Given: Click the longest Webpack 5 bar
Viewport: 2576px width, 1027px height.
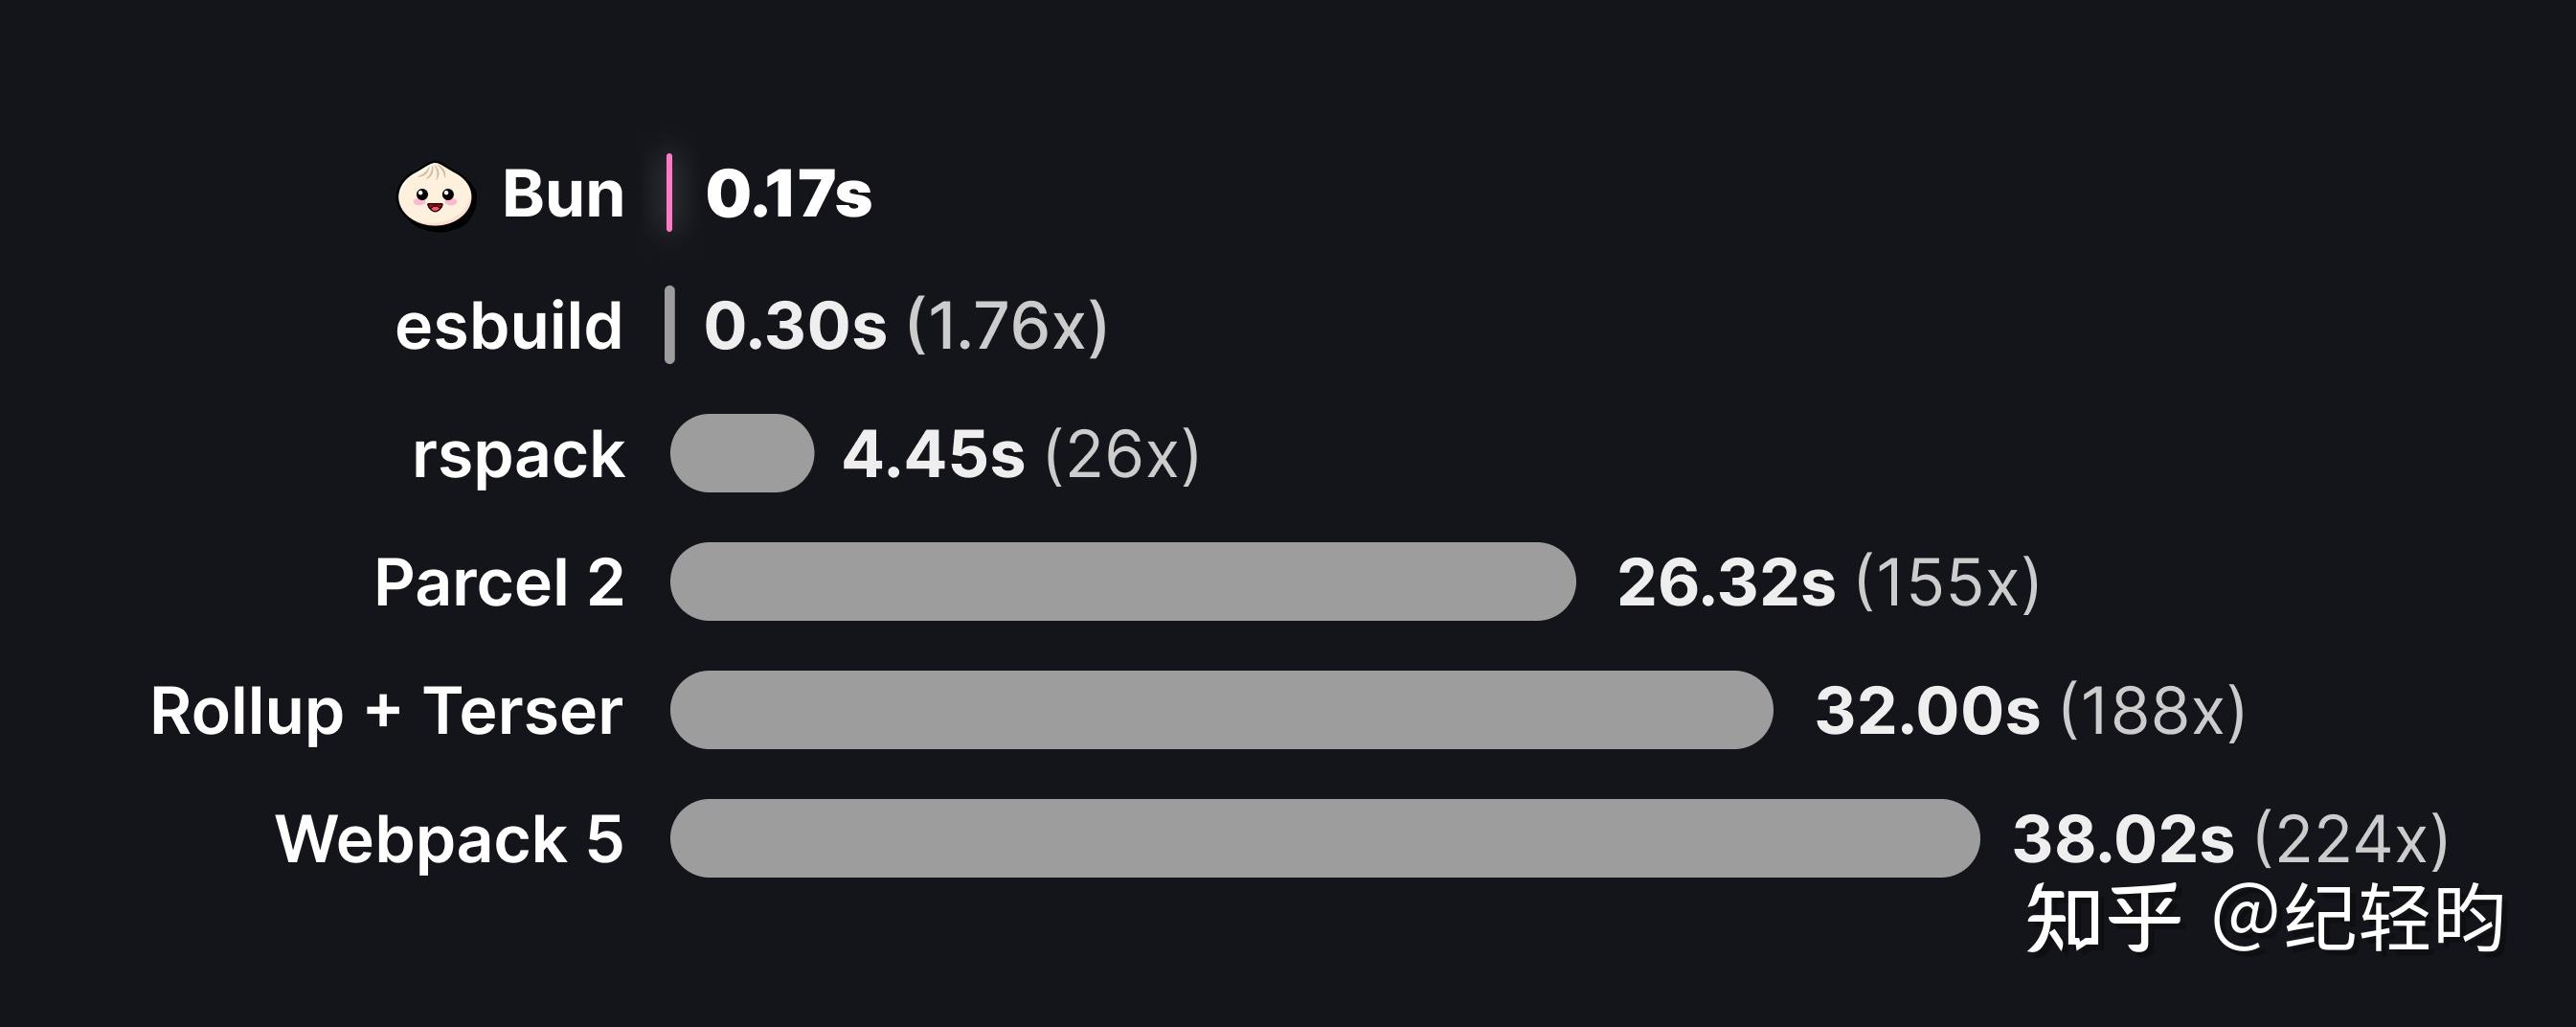Looking at the screenshot, I should tap(1324, 838).
